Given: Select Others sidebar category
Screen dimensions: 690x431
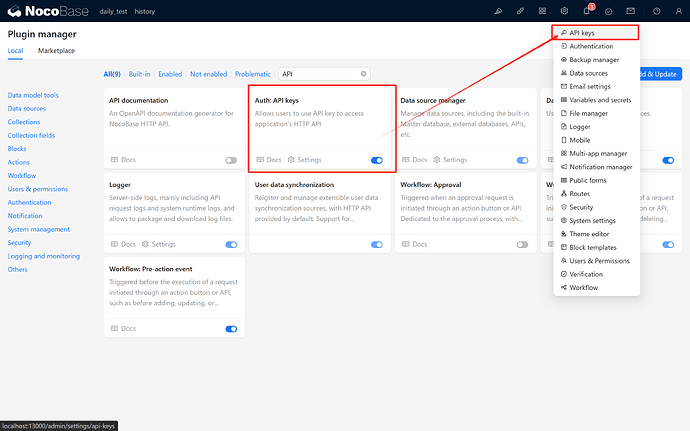Looking at the screenshot, I should pos(18,269).
